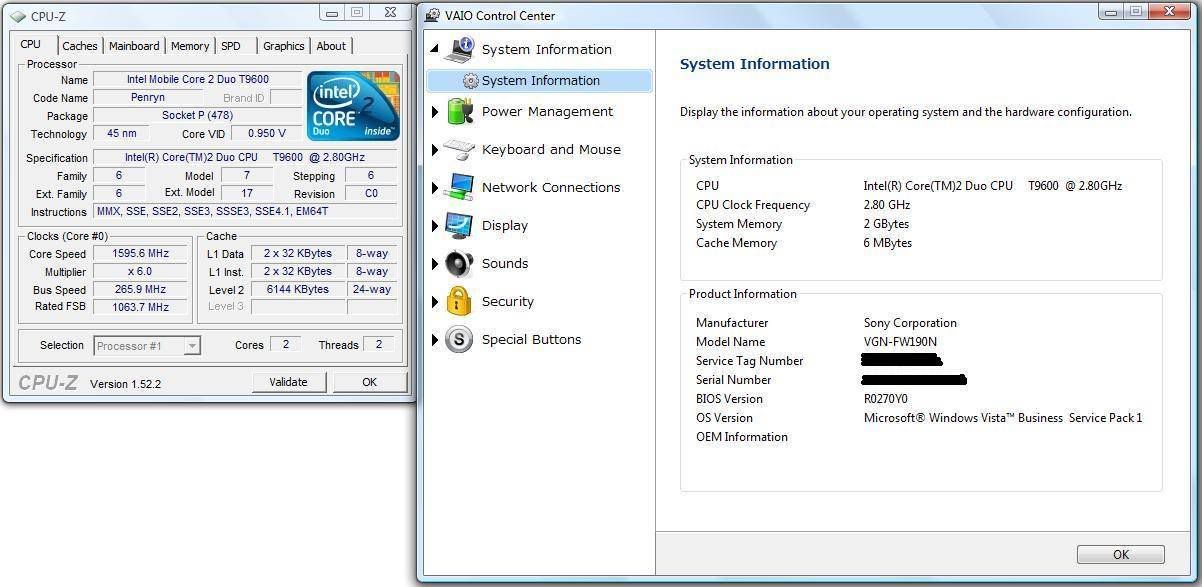Expand the Keyboard and Mouse category arrow

[x=435, y=150]
